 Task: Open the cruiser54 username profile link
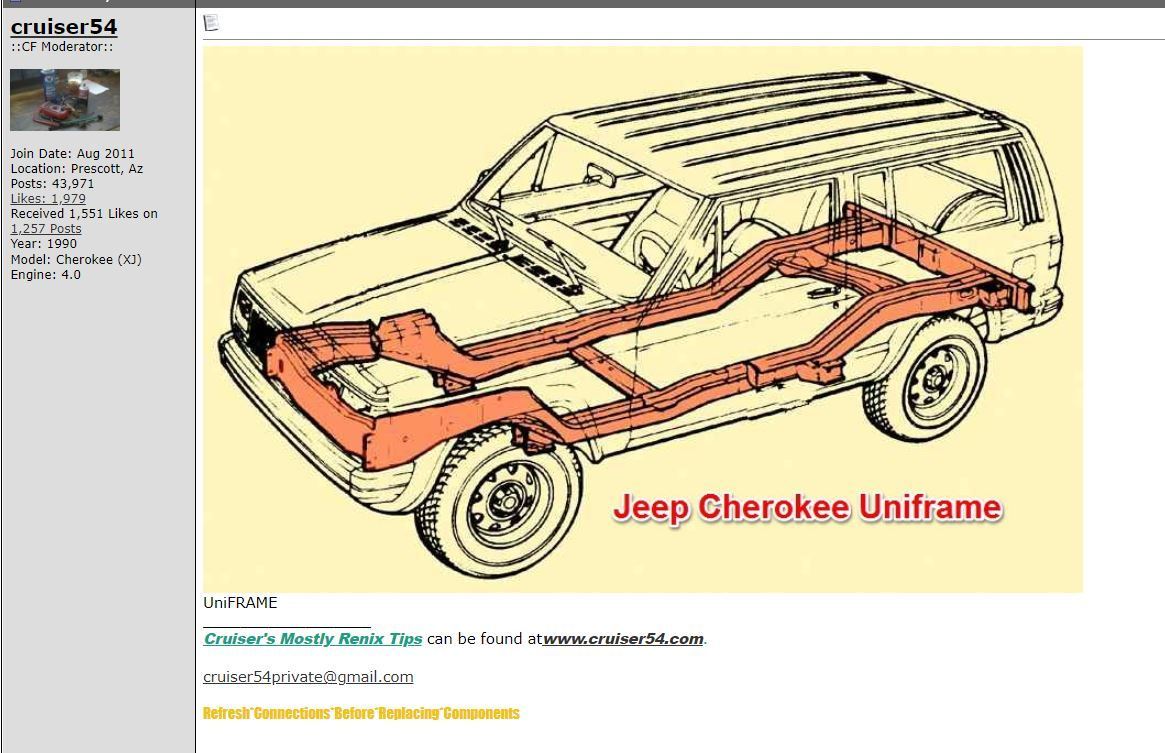64,27
